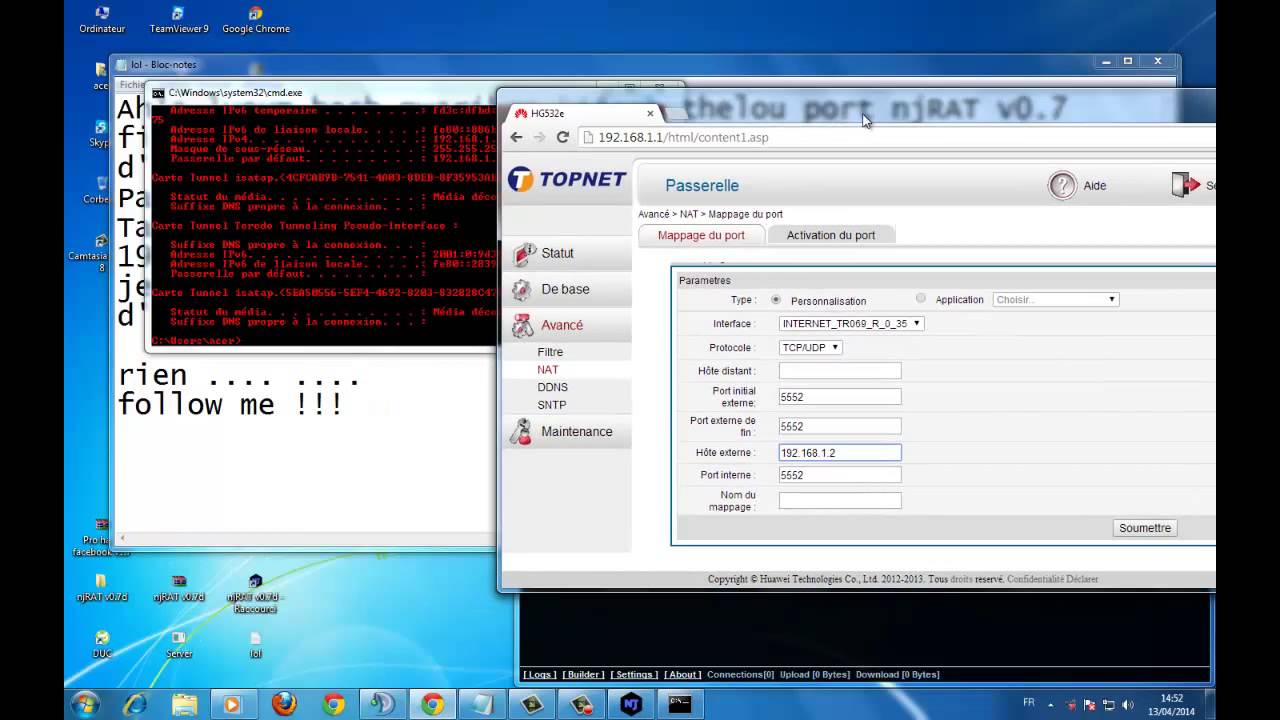This screenshot has width=1280, height=720.
Task: Click the Chrome forward arrow
Action: click(x=539, y=137)
